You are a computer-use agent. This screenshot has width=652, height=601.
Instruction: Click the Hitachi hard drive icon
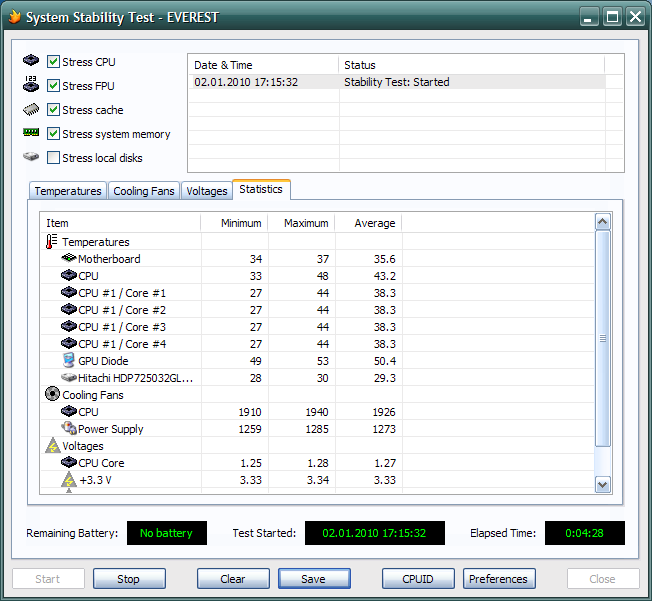coord(69,378)
